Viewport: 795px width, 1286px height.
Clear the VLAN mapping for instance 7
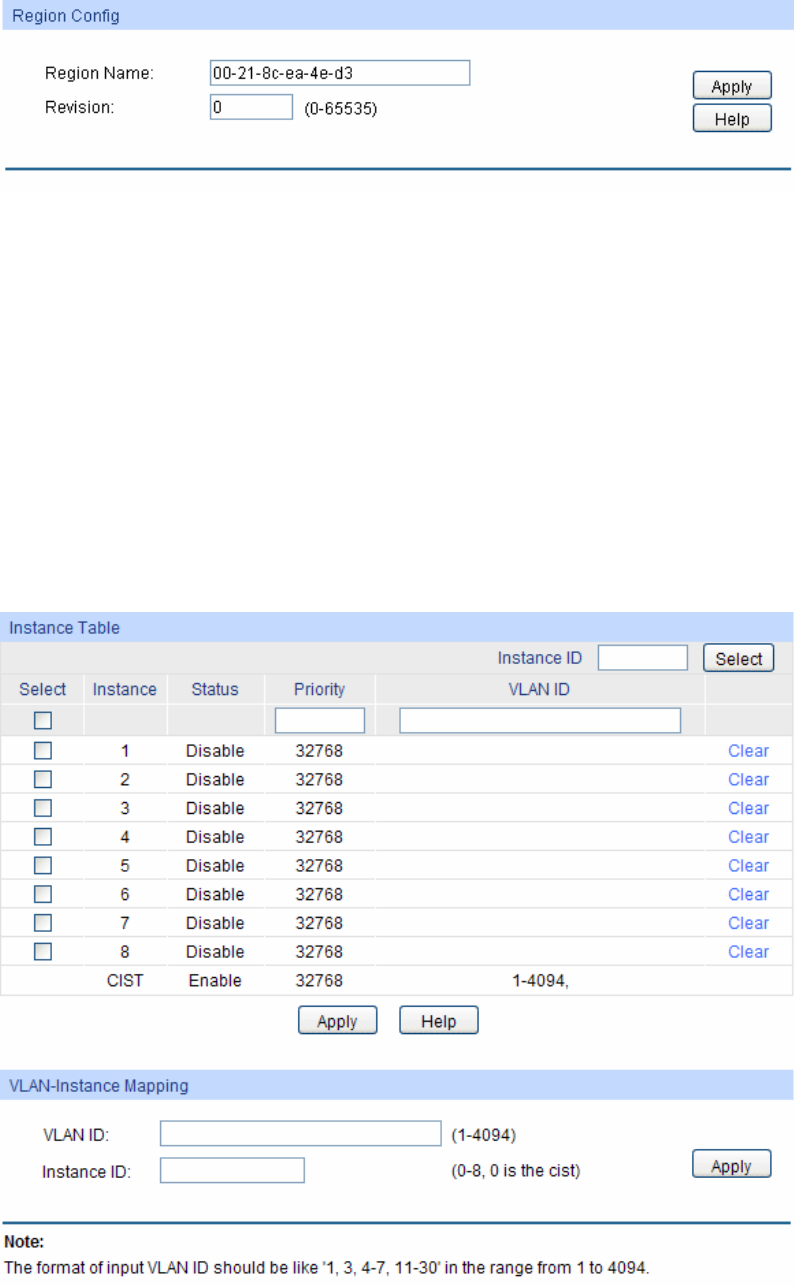tap(748, 923)
